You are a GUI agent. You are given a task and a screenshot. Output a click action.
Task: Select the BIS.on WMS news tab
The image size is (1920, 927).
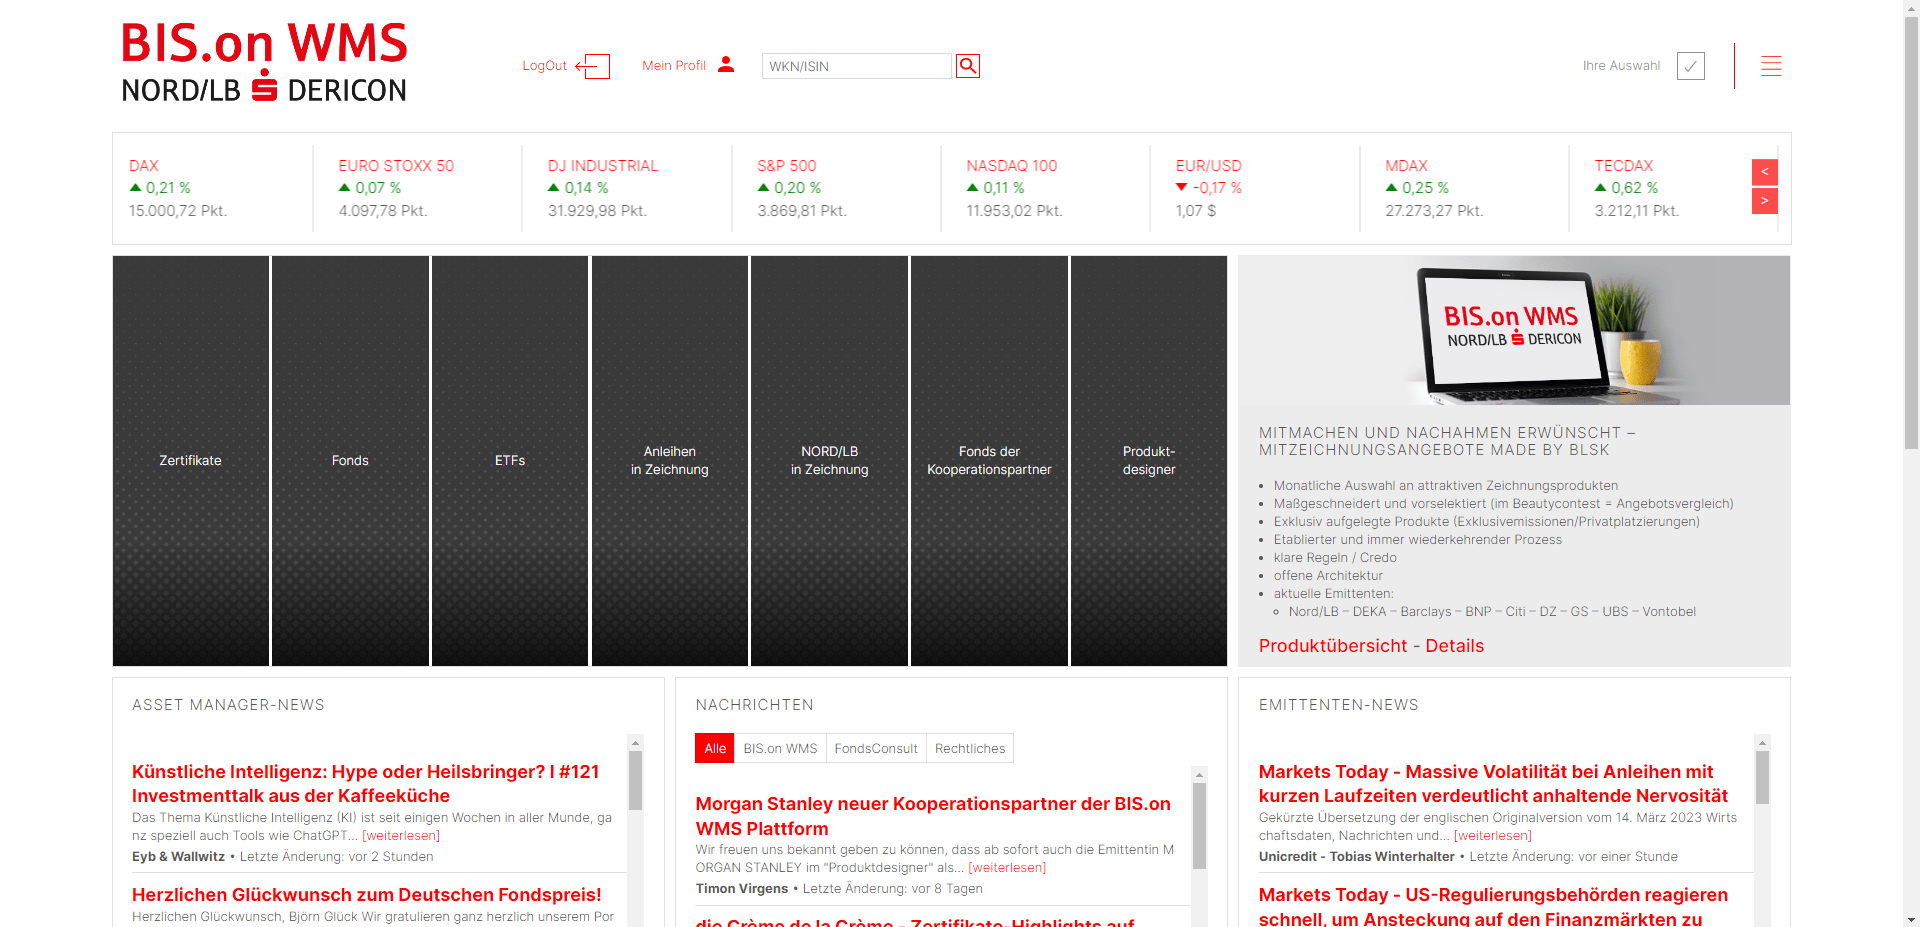(x=780, y=748)
